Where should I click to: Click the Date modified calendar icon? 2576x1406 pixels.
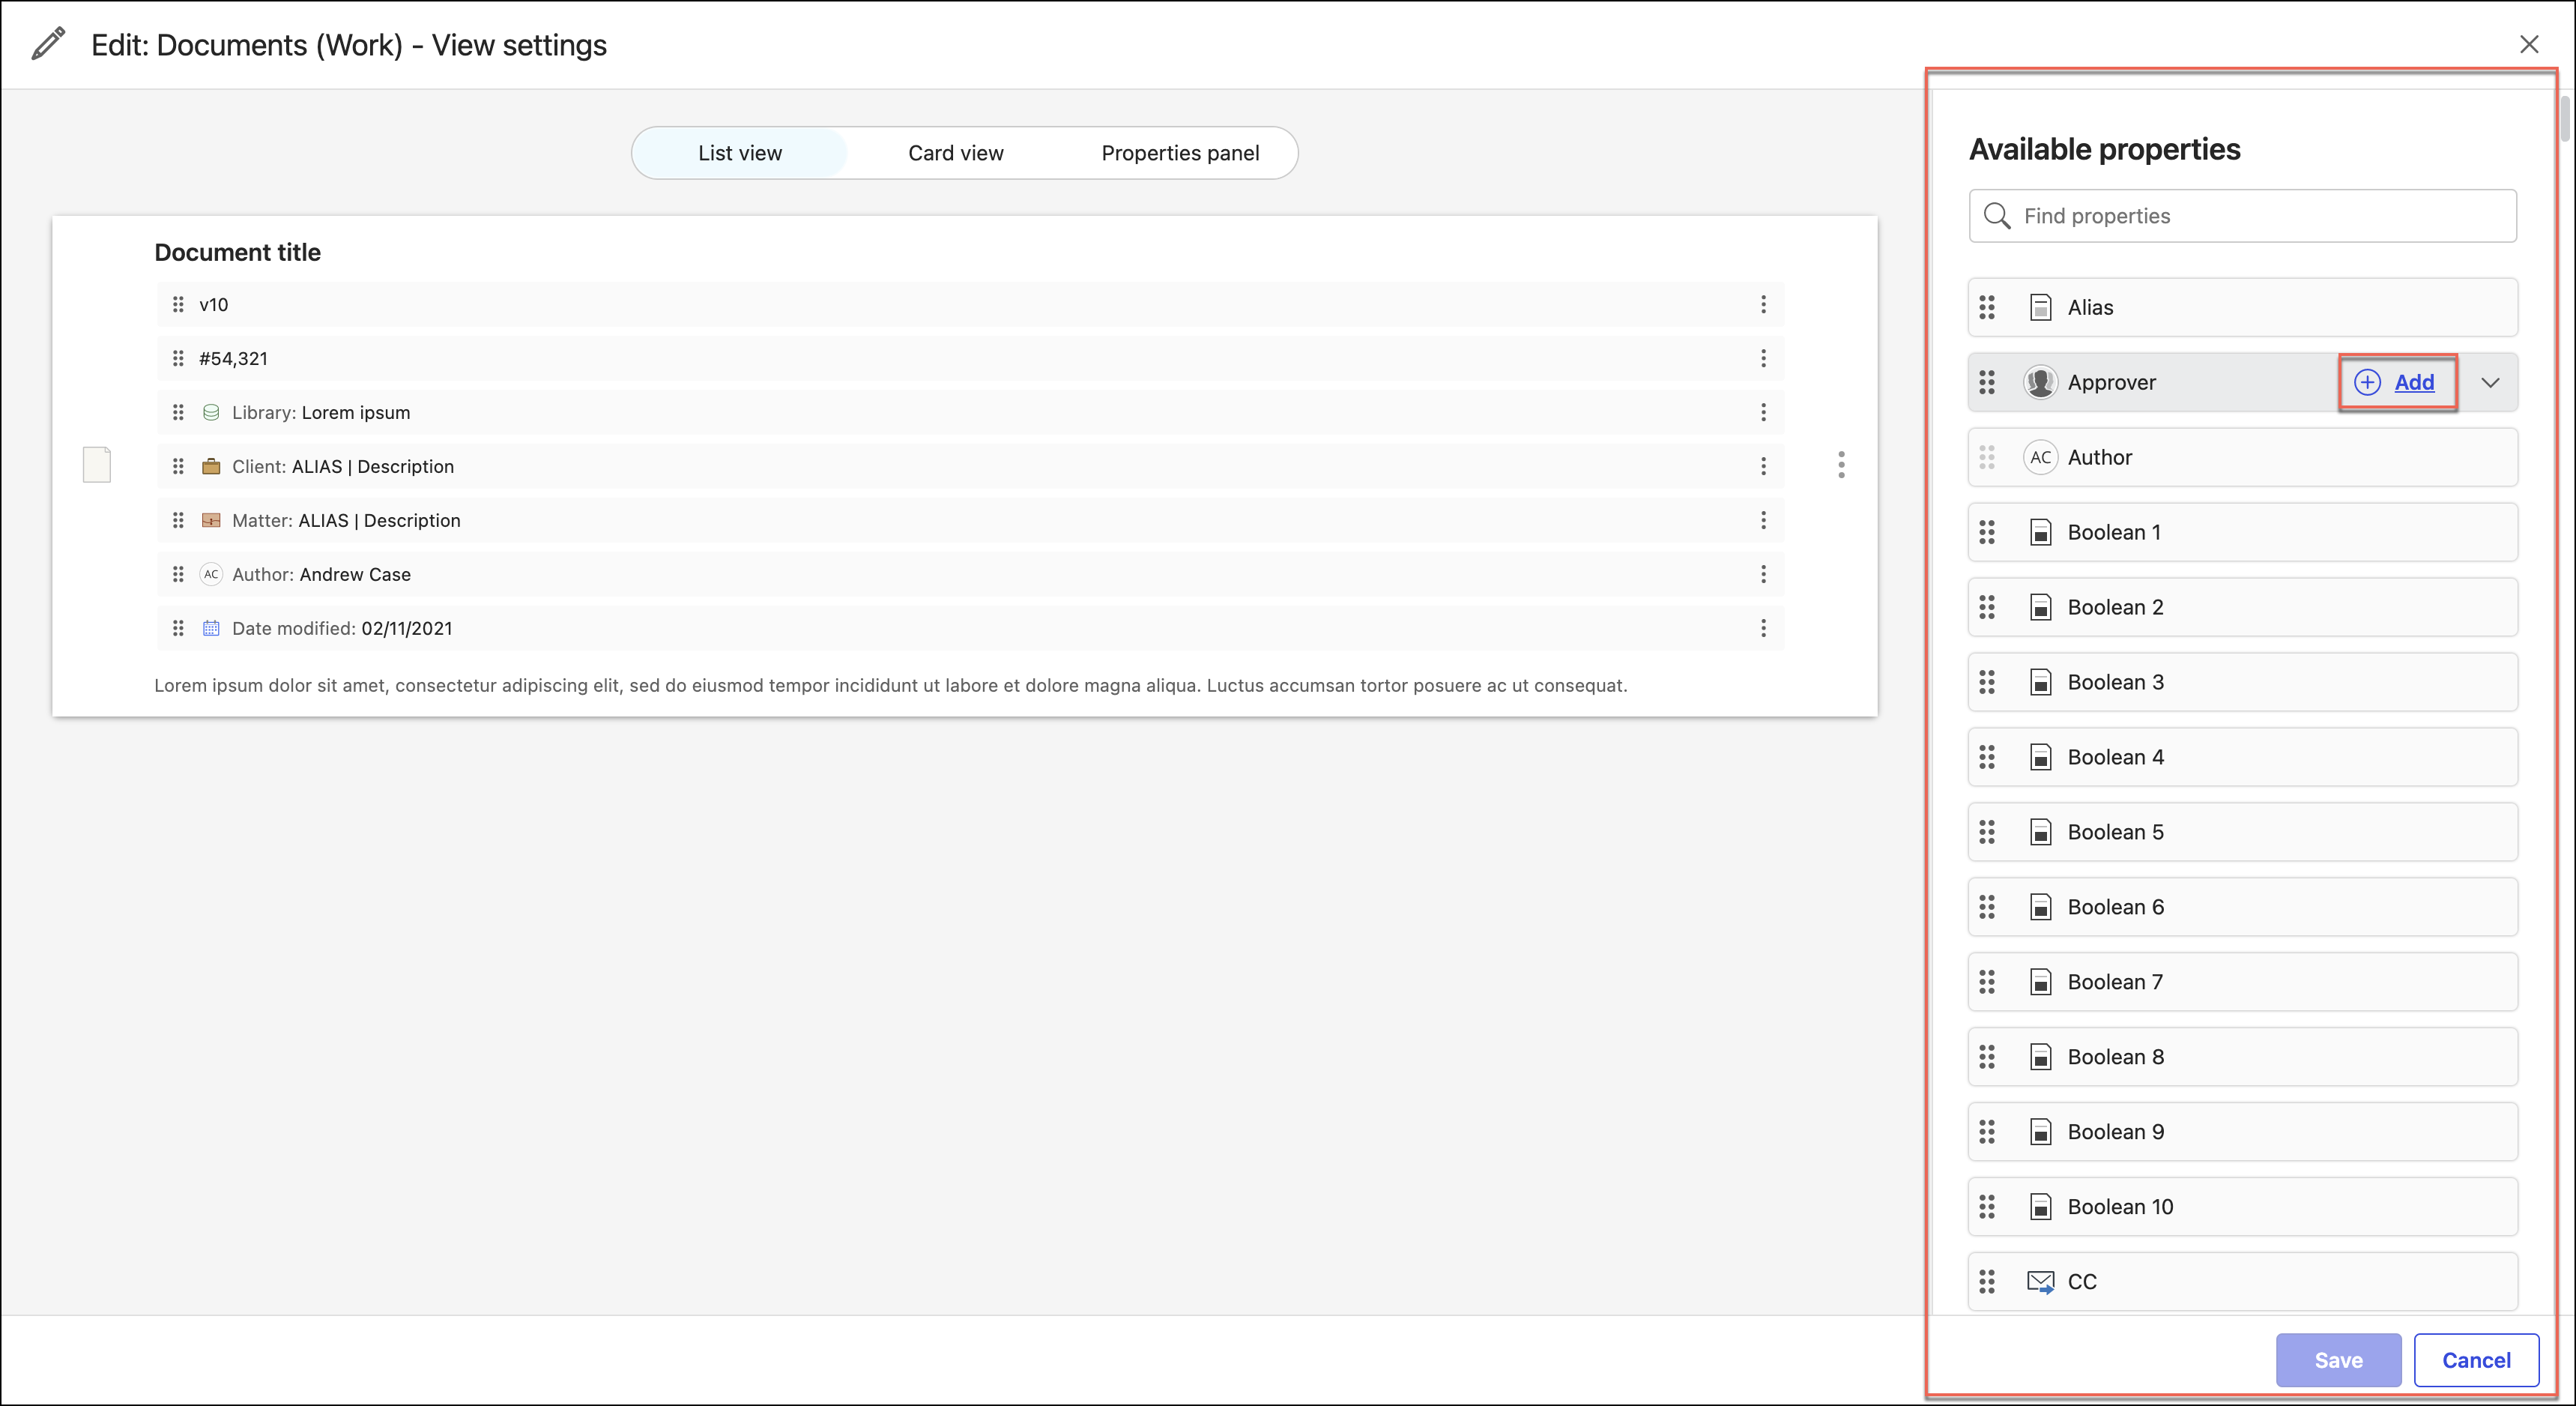(x=211, y=628)
